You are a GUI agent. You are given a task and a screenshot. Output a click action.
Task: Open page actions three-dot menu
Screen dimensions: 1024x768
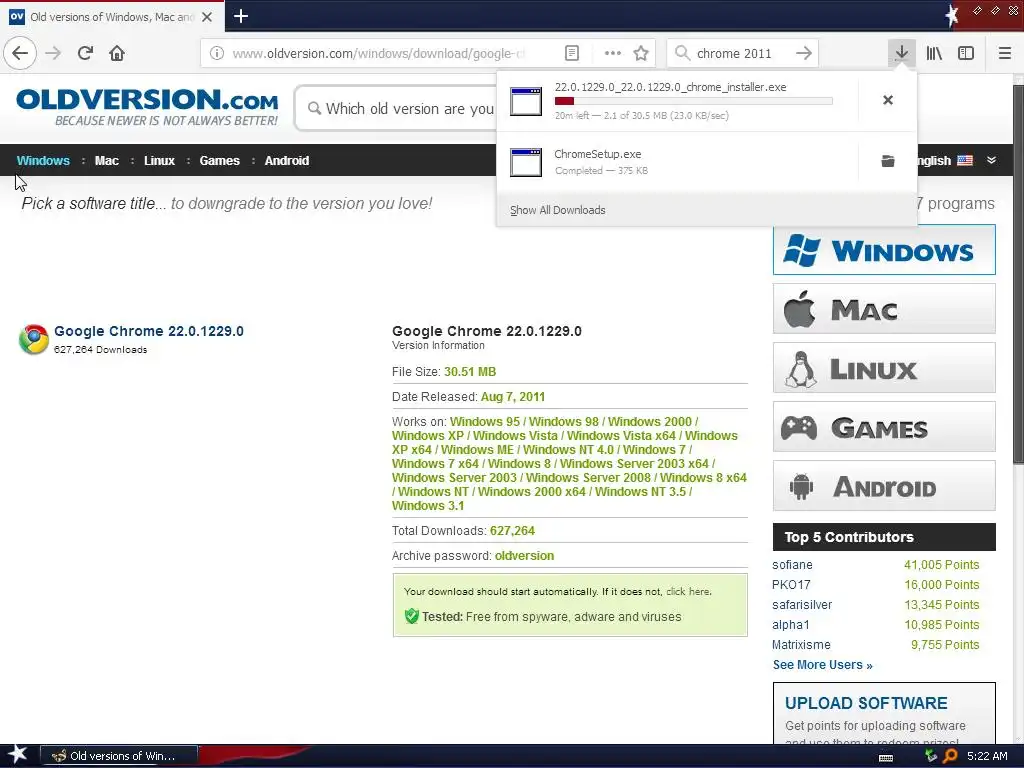click(x=613, y=53)
